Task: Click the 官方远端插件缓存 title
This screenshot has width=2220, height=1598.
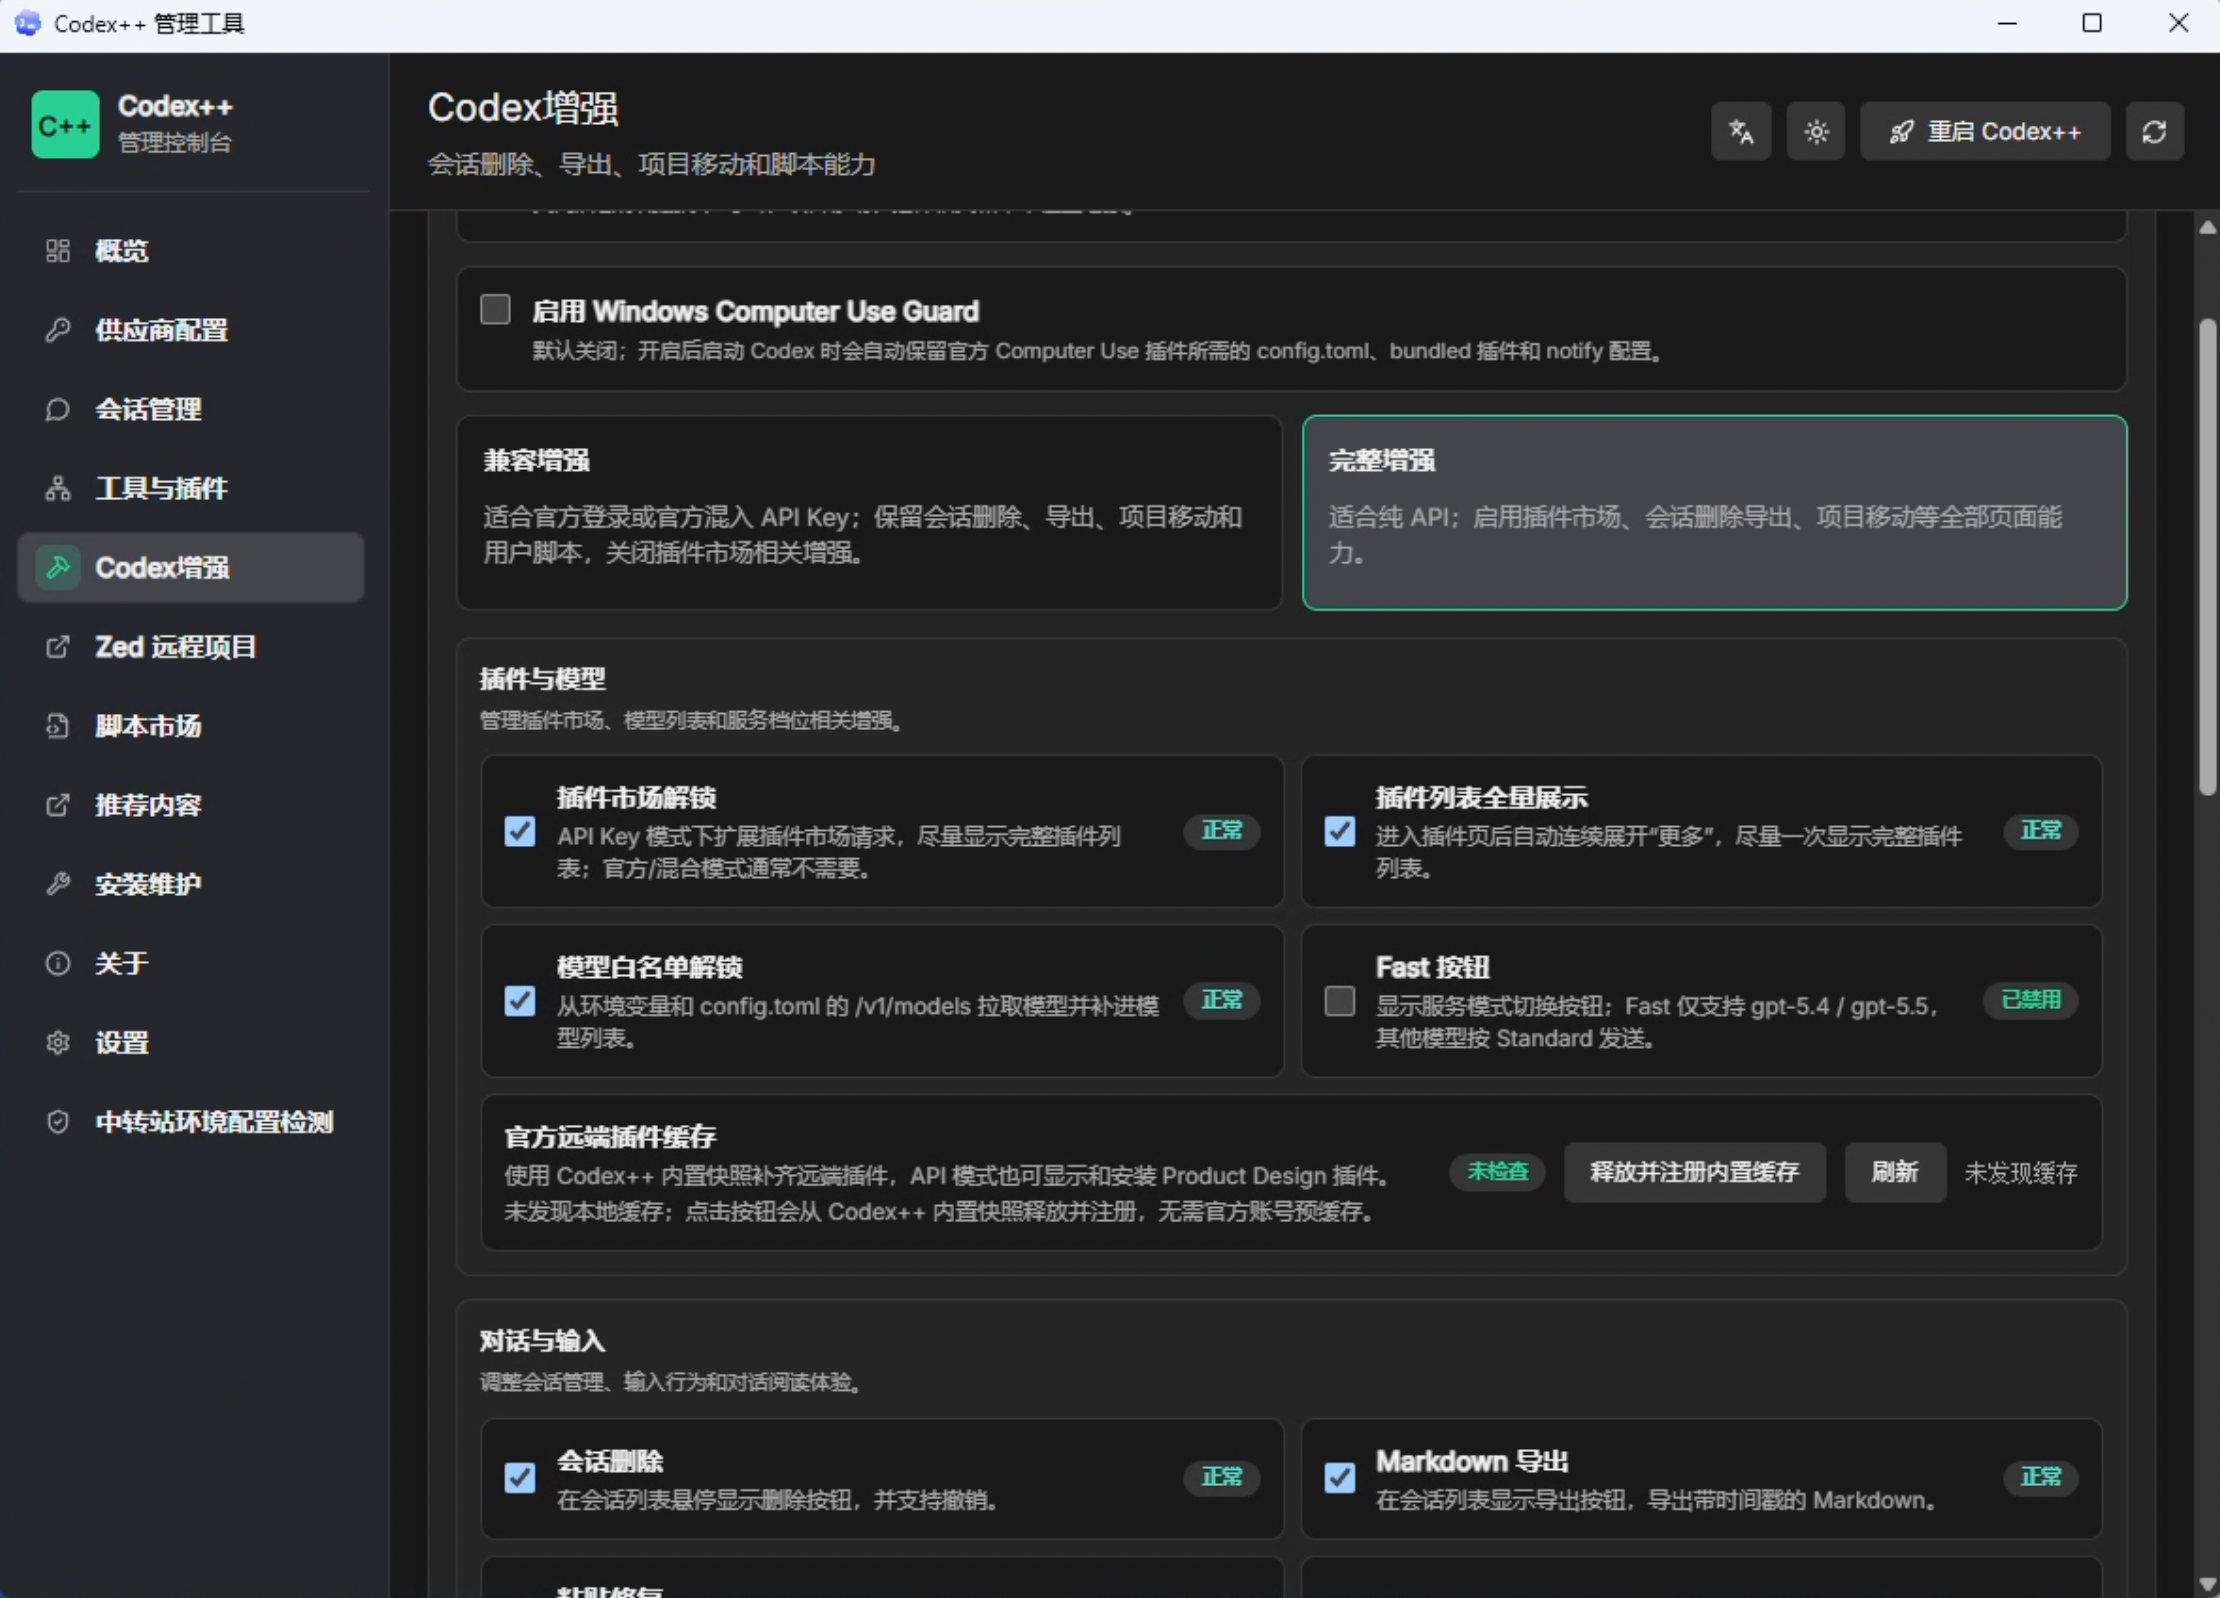Action: (x=610, y=1137)
